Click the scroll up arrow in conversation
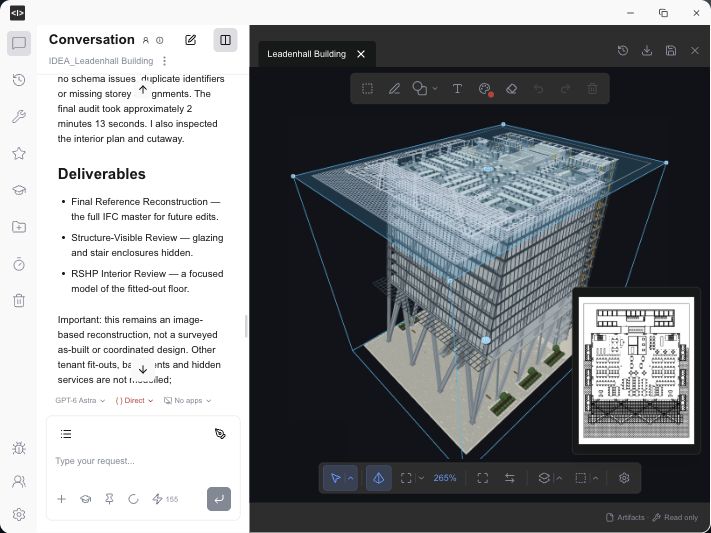711x533 pixels. [x=143, y=89]
